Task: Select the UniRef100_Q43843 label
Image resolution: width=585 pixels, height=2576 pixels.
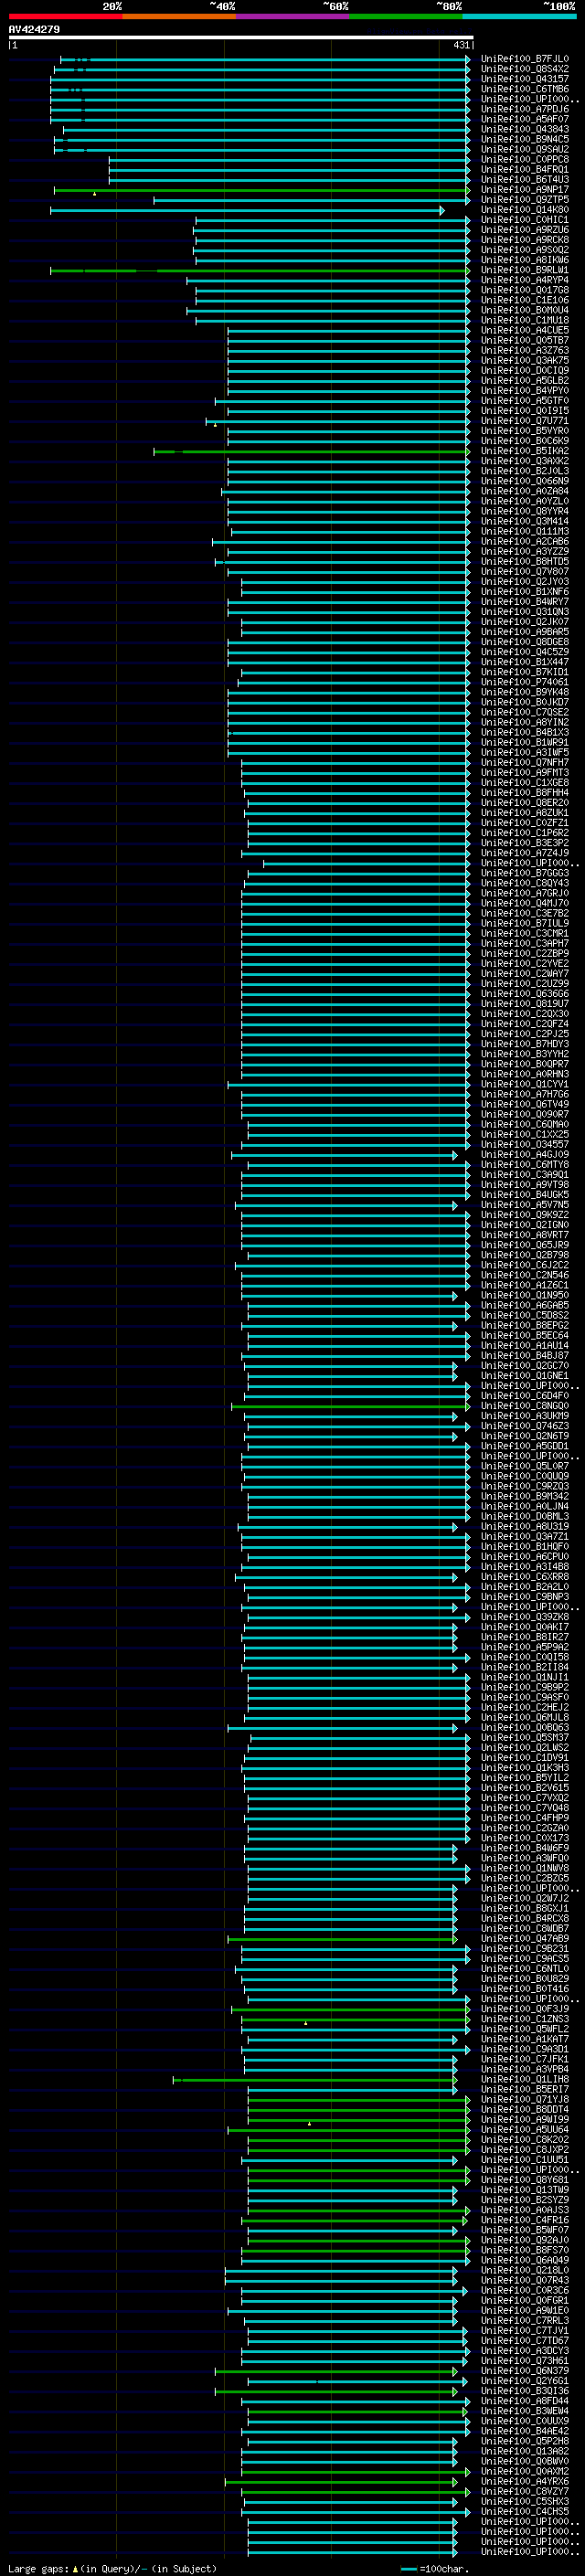Action: 525,129
